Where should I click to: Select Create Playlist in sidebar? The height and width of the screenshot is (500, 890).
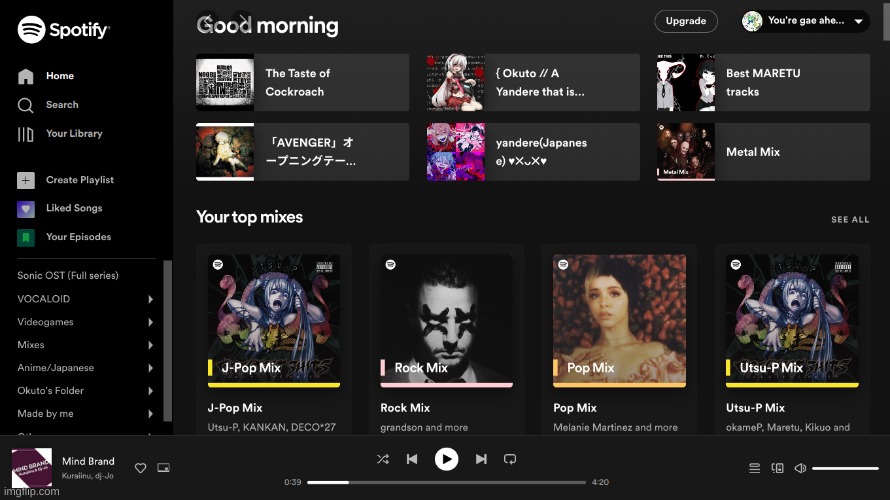(79, 180)
